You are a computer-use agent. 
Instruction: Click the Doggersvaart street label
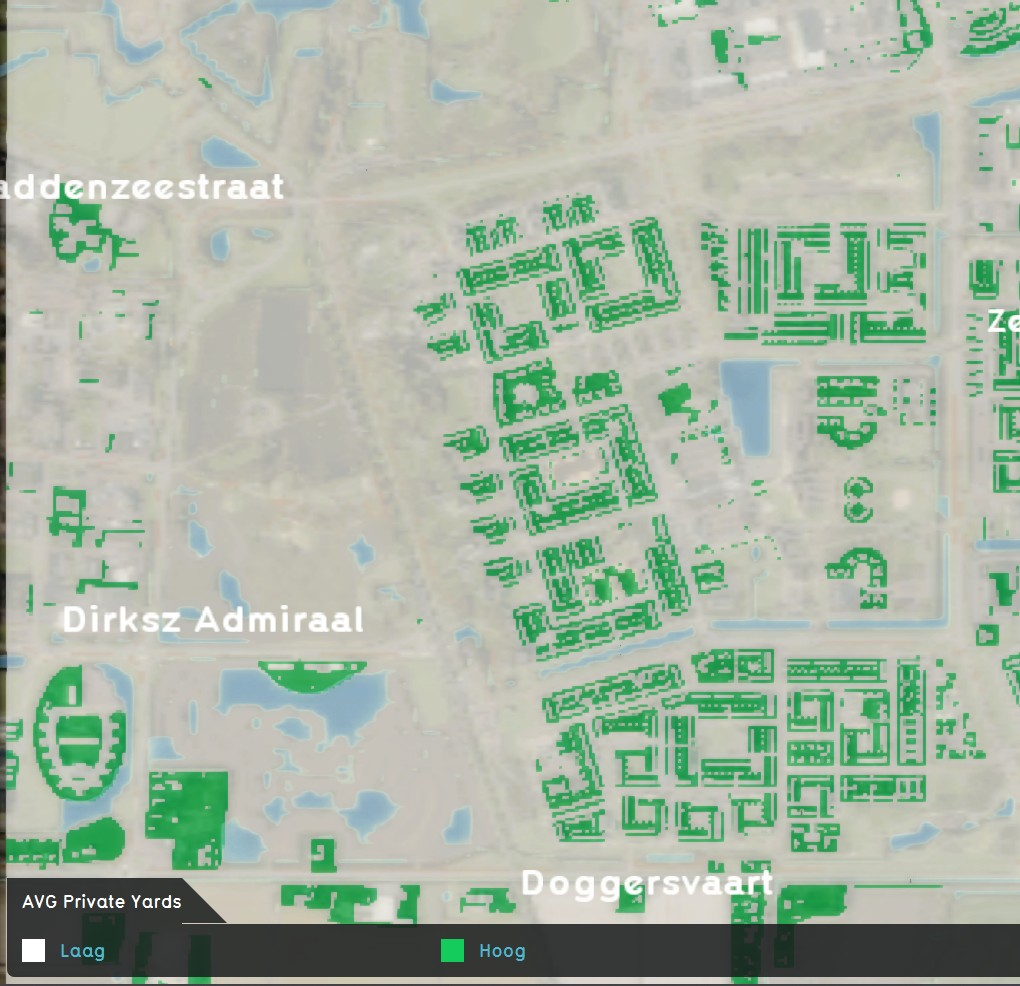[646, 884]
